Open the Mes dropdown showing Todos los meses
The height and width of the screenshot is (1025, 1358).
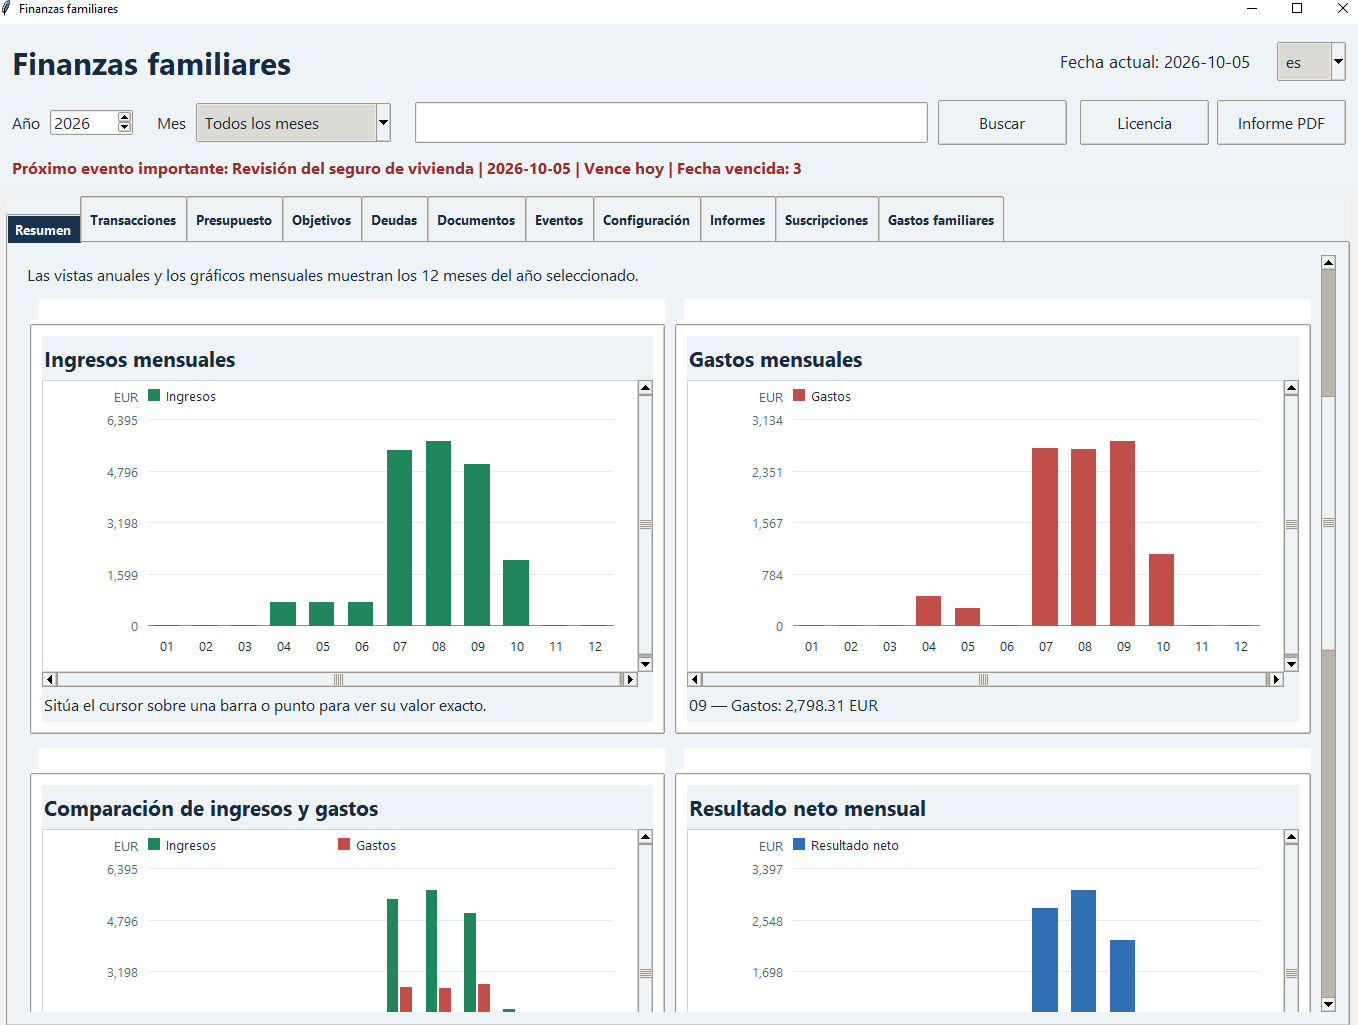[x=293, y=123]
